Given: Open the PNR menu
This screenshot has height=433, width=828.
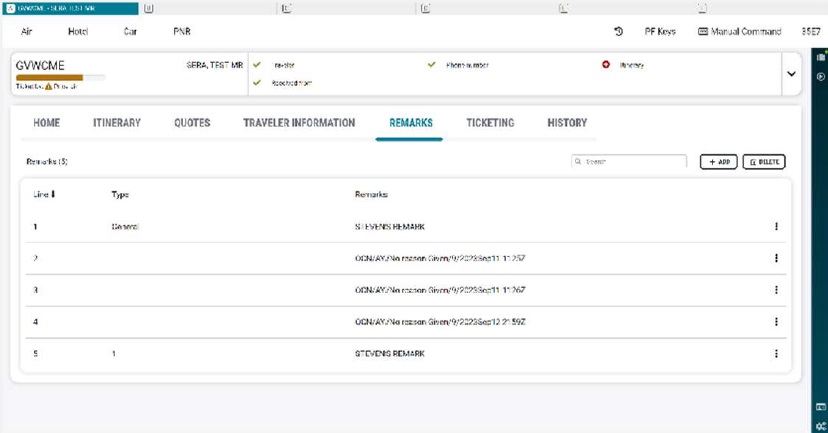Looking at the screenshot, I should [182, 32].
